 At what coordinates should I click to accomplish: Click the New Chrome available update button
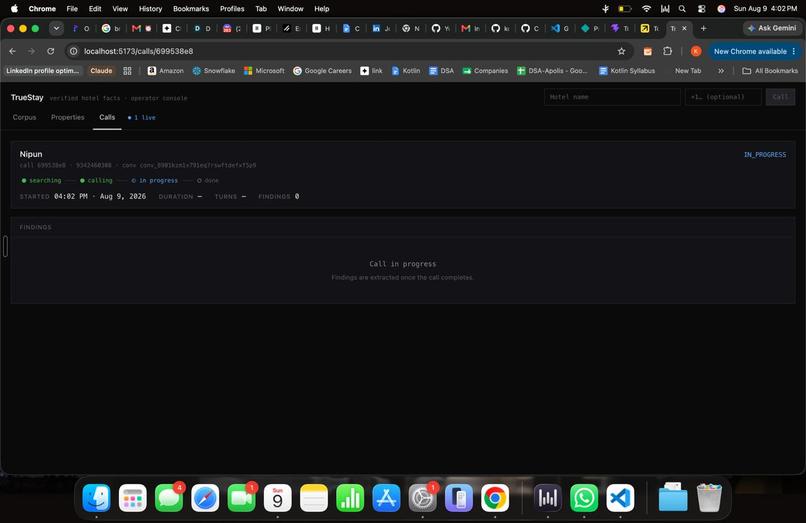click(x=754, y=51)
